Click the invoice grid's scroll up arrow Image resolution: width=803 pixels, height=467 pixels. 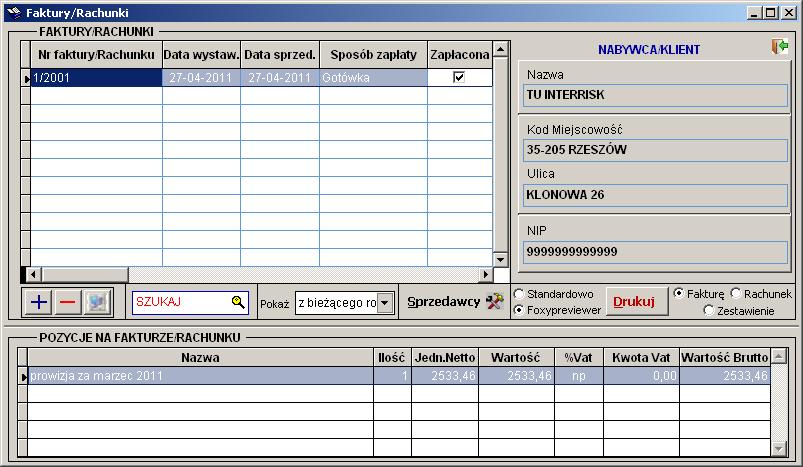point(500,49)
